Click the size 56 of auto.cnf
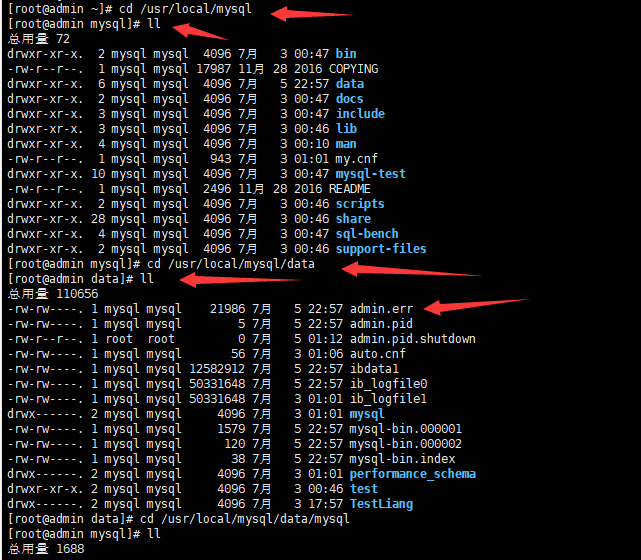This screenshot has width=641, height=560. point(238,354)
